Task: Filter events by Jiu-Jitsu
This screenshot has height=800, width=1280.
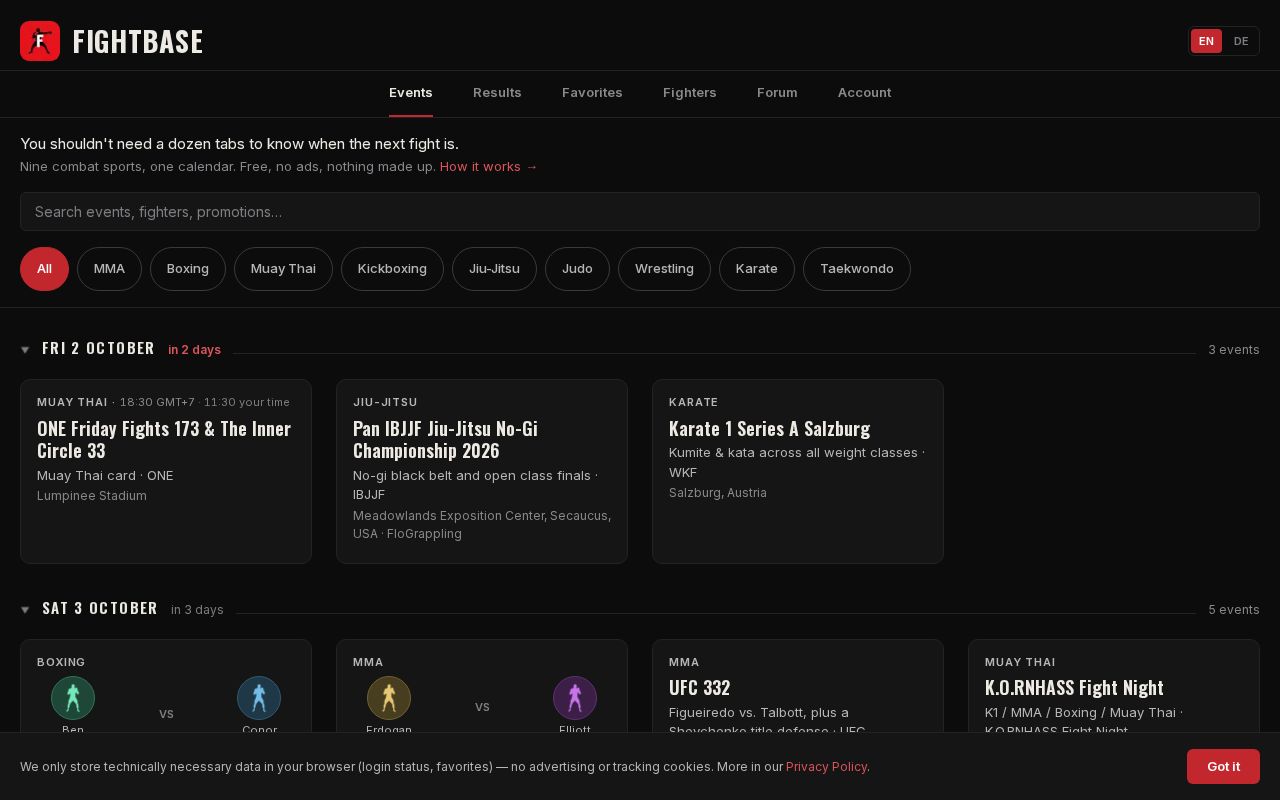Action: (x=494, y=269)
